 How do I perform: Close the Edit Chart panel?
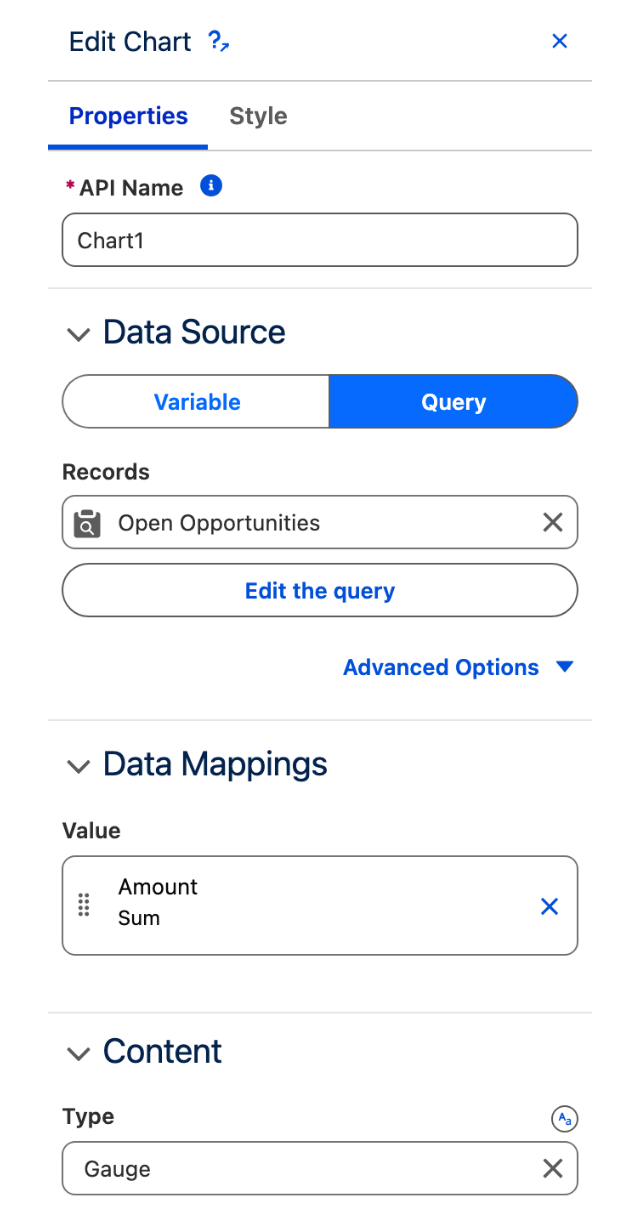560,41
